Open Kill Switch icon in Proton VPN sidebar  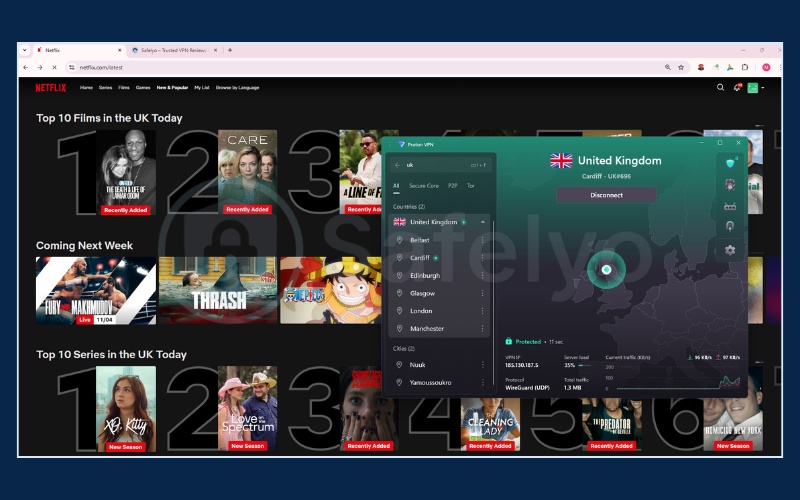(730, 185)
